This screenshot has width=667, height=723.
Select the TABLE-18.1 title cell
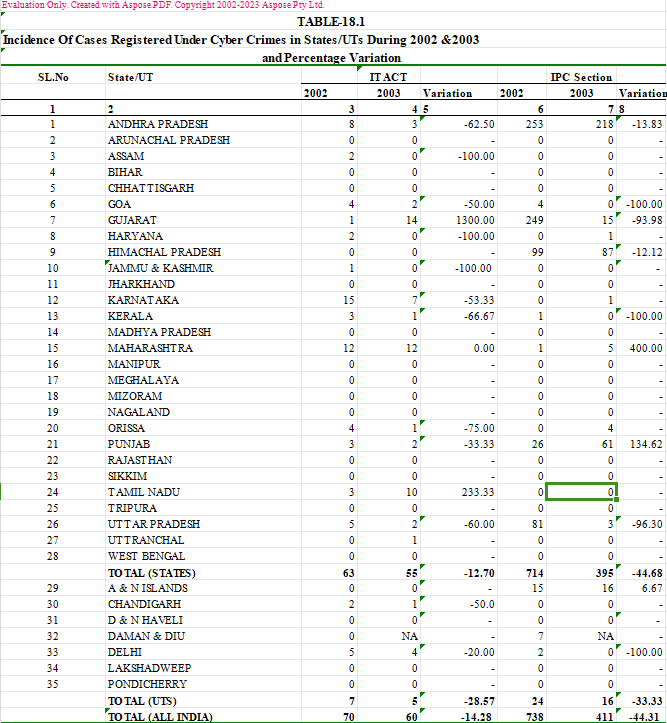click(x=333, y=22)
